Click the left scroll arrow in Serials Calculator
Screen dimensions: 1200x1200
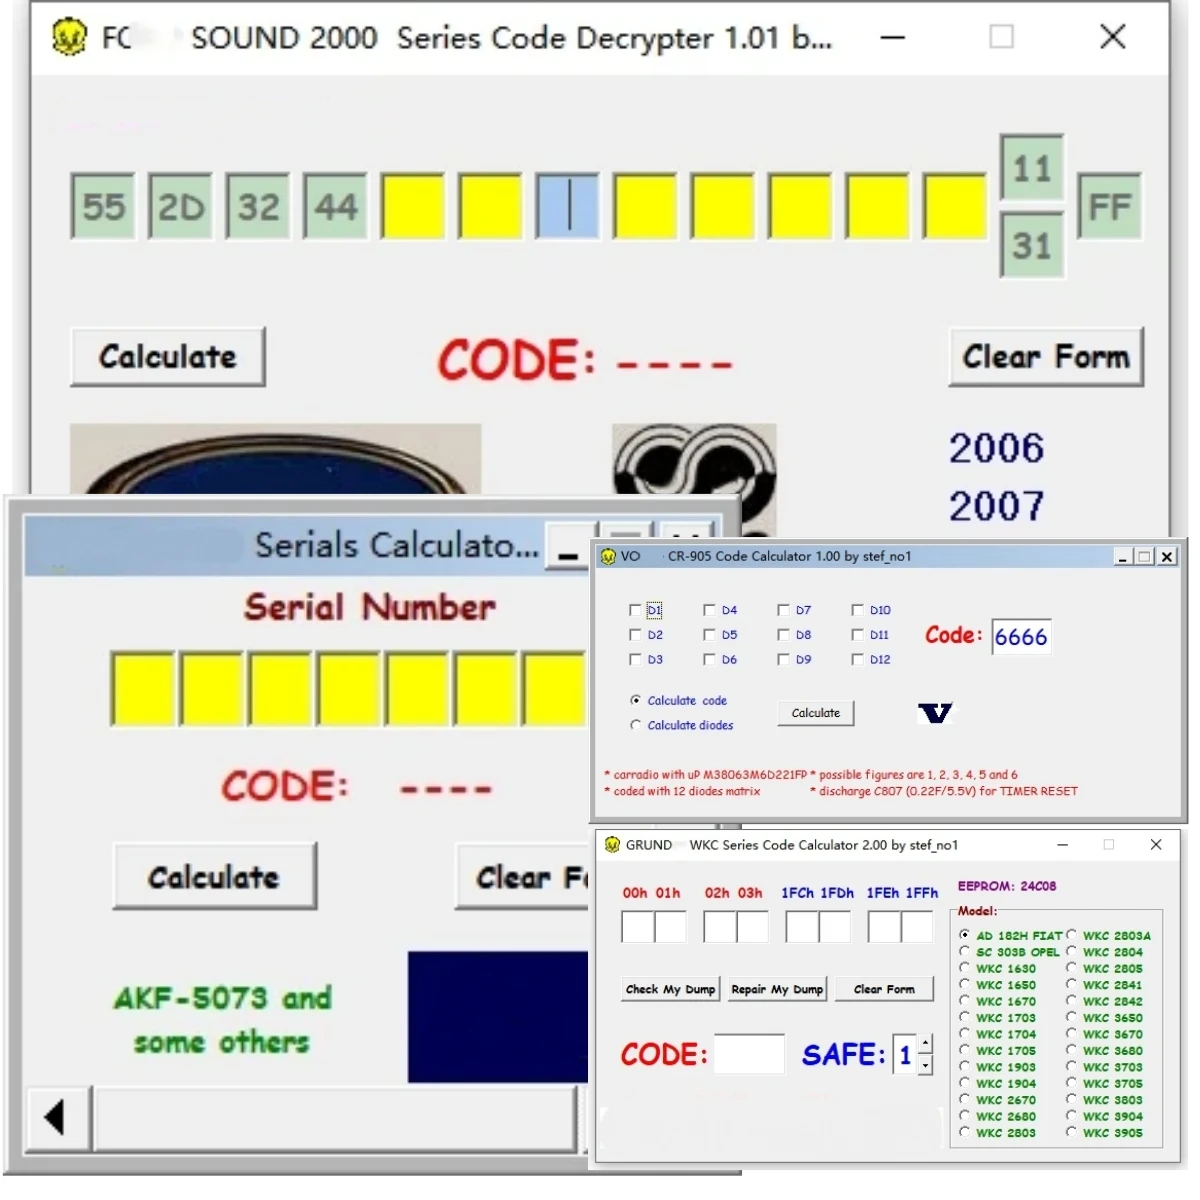point(55,1117)
